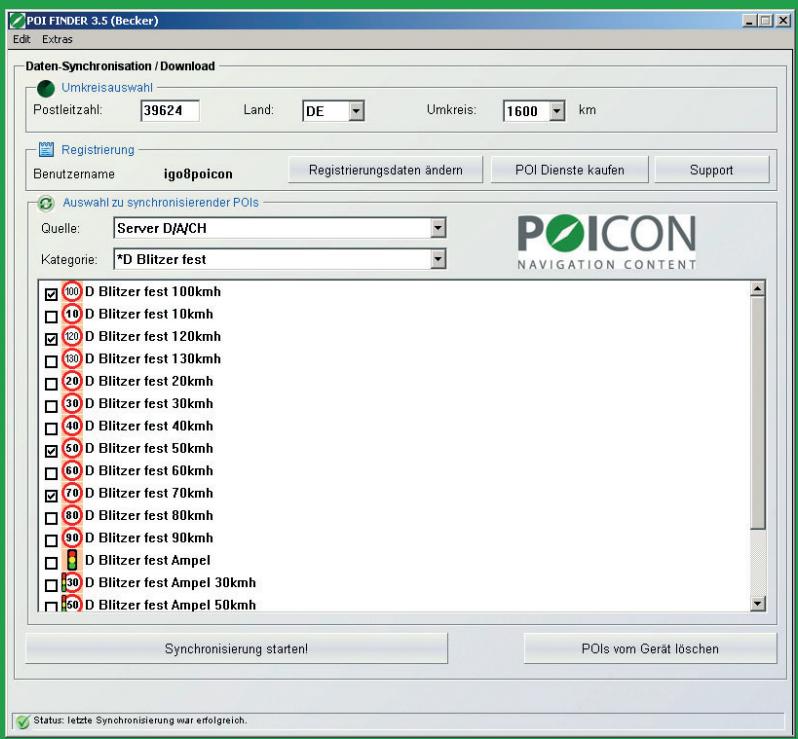Click the 90 speed sign icon
The height and width of the screenshot is (739, 798).
(72, 538)
